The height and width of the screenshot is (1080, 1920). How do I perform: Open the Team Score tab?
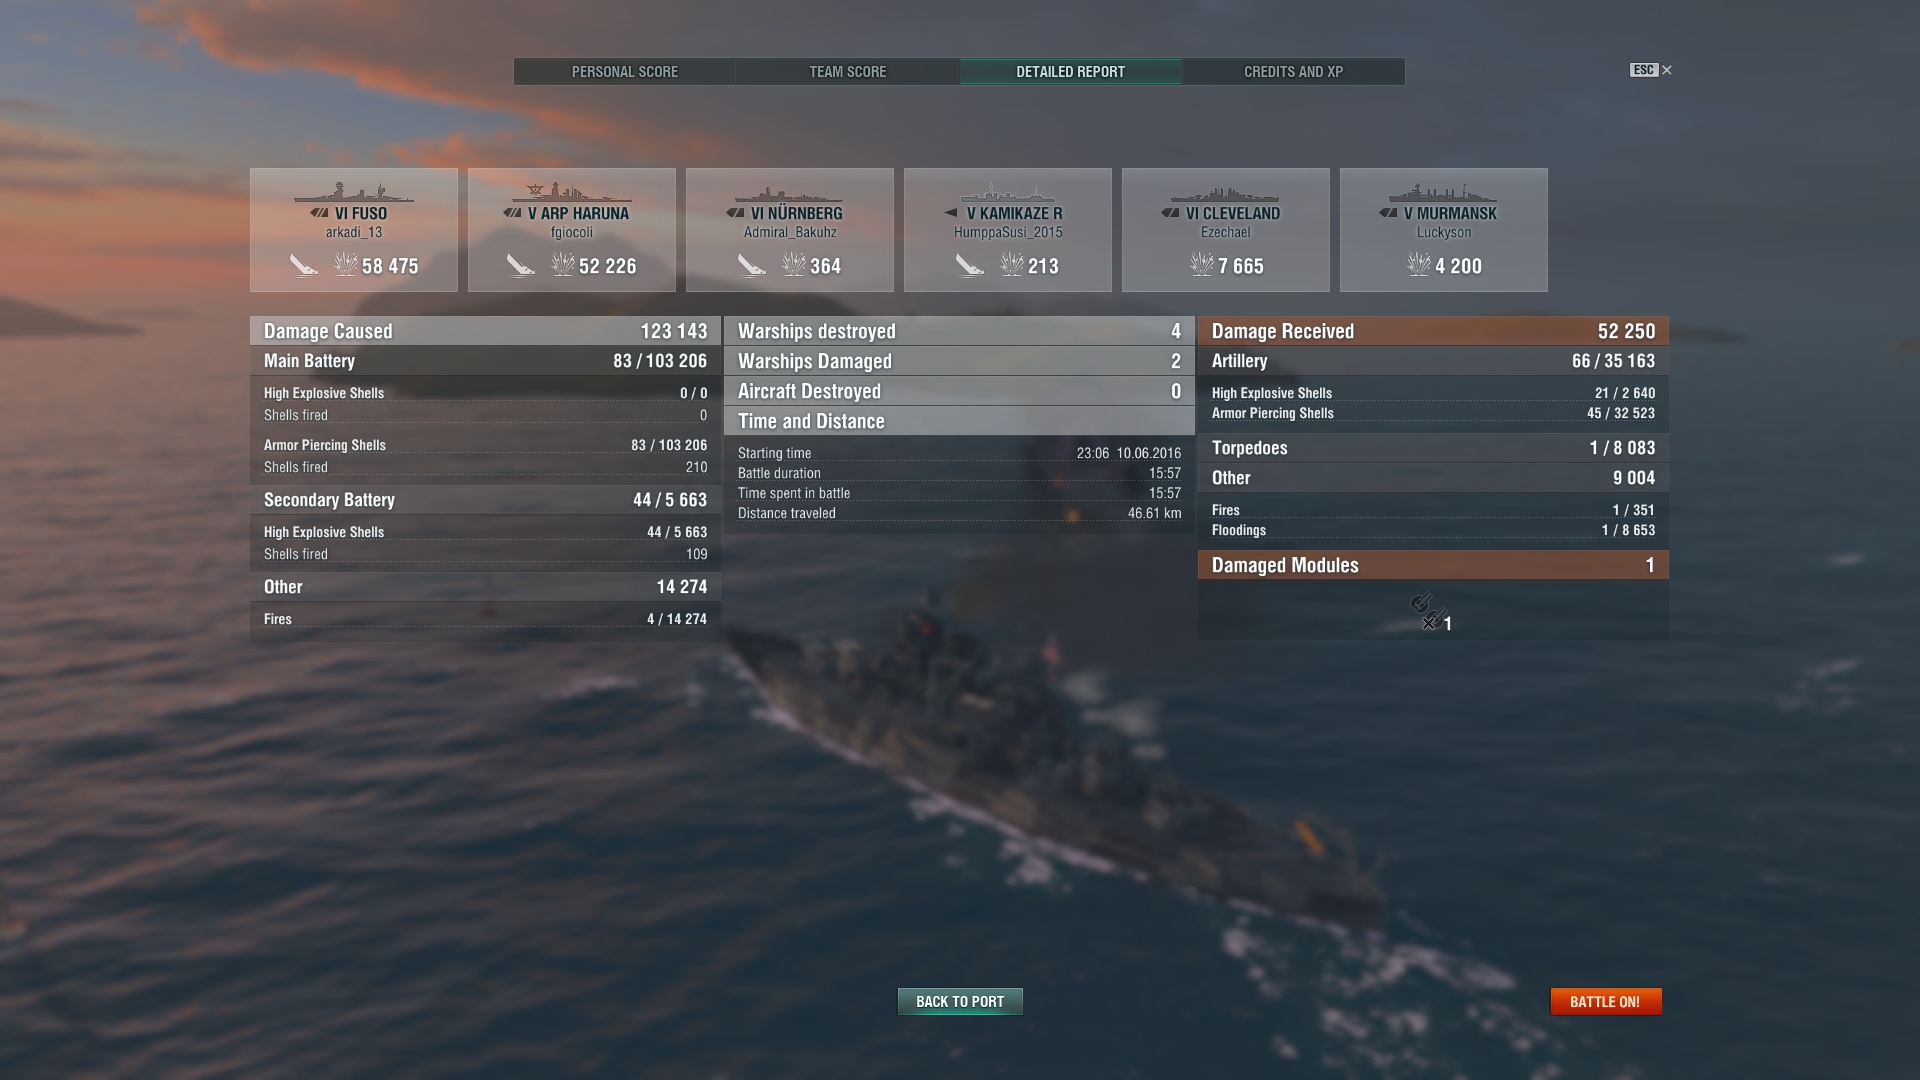[x=848, y=72]
